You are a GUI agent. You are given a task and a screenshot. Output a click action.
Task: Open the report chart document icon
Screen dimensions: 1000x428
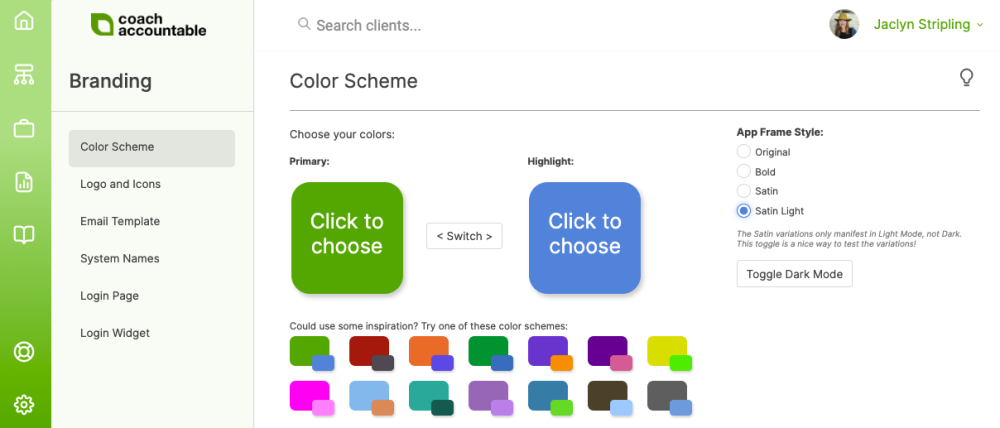pos(24,182)
